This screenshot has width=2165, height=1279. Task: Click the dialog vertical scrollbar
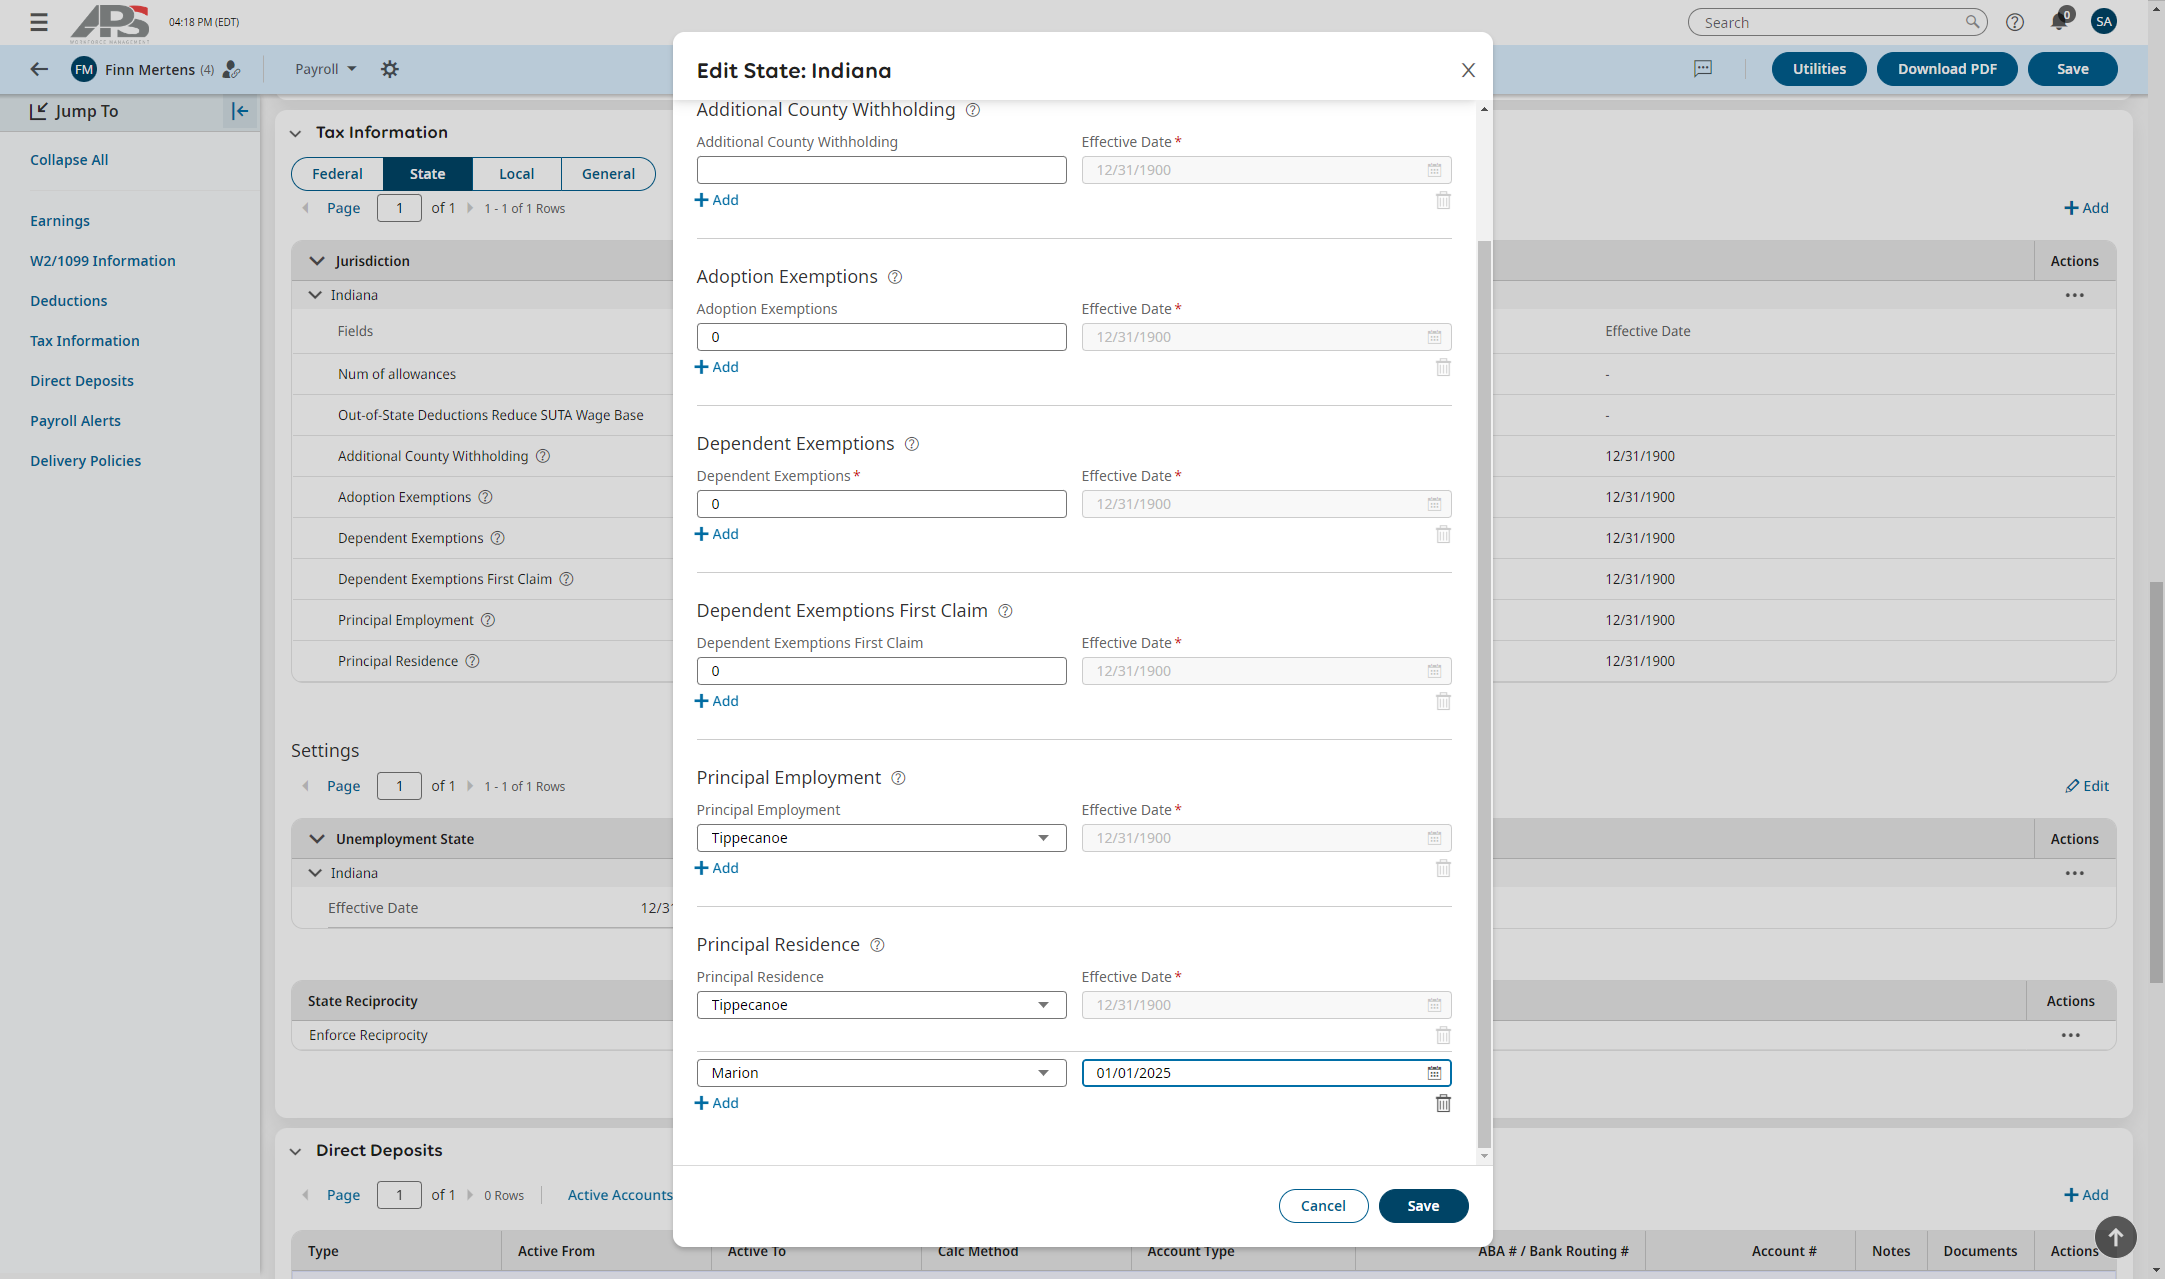pyautogui.click(x=1484, y=695)
